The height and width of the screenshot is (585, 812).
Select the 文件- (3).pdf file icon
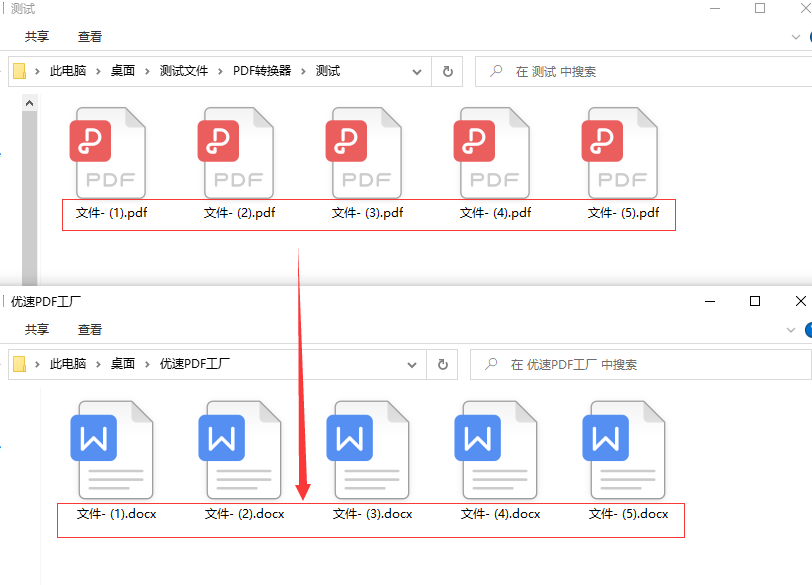(x=363, y=153)
